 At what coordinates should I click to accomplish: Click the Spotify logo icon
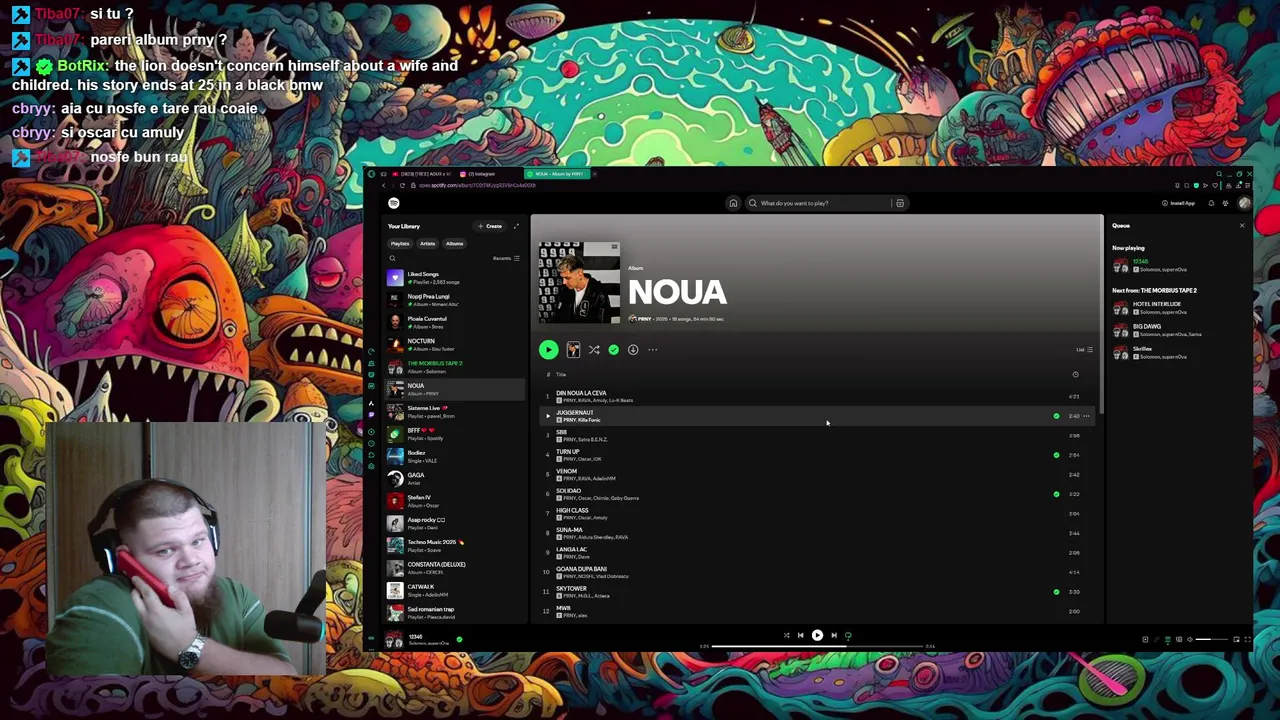point(393,203)
